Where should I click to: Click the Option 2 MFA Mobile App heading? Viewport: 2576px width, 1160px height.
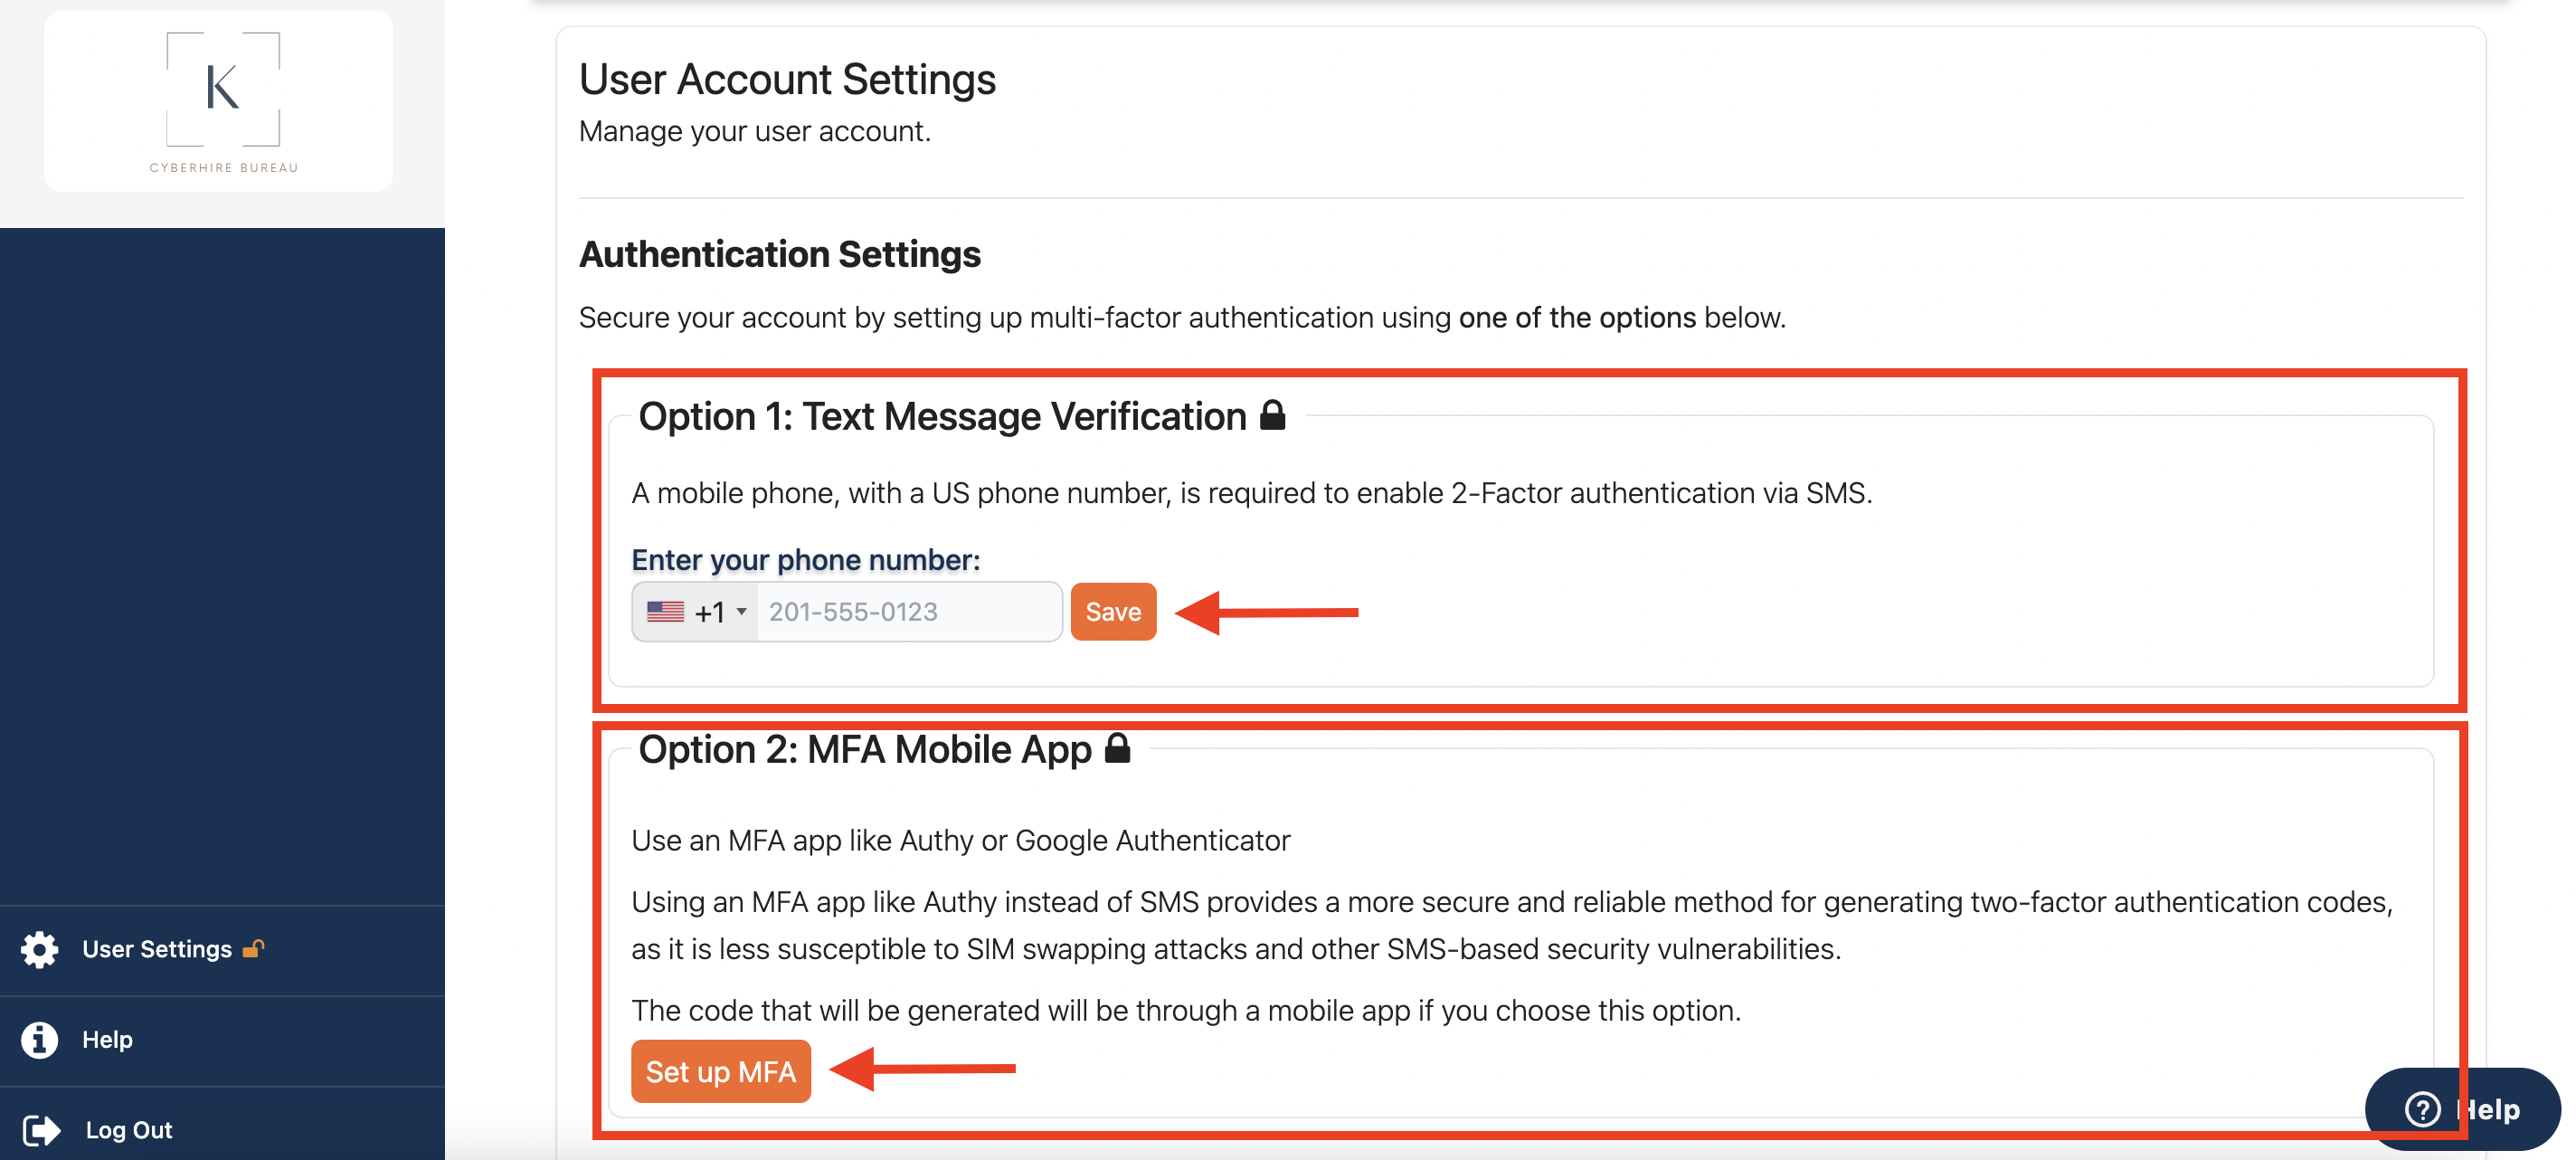point(864,749)
